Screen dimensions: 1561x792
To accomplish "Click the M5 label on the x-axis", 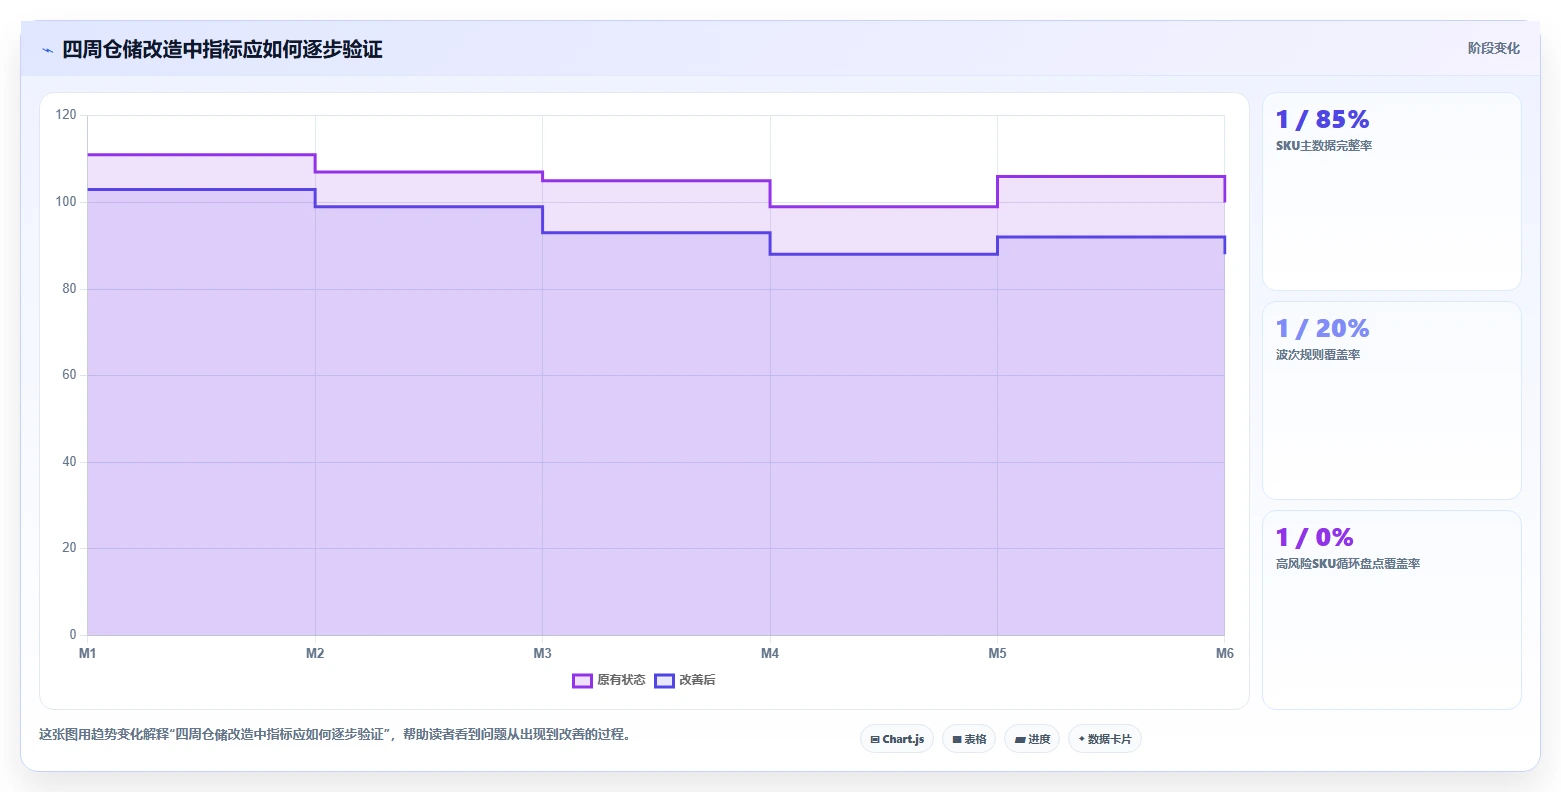I will pyautogui.click(x=997, y=654).
